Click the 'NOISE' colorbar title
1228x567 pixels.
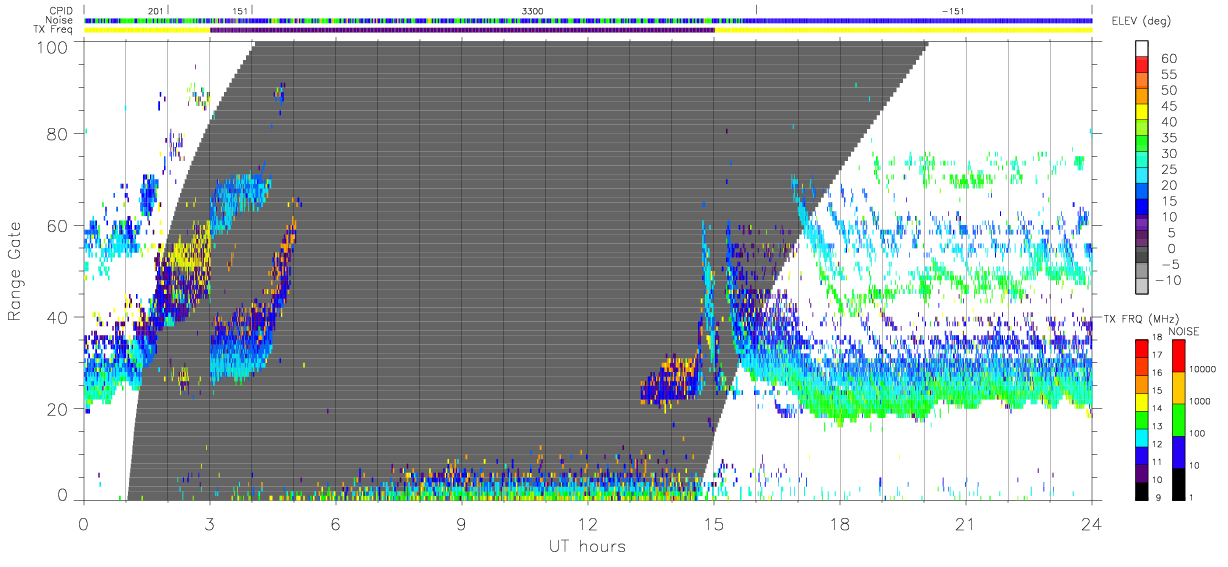coord(1184,331)
